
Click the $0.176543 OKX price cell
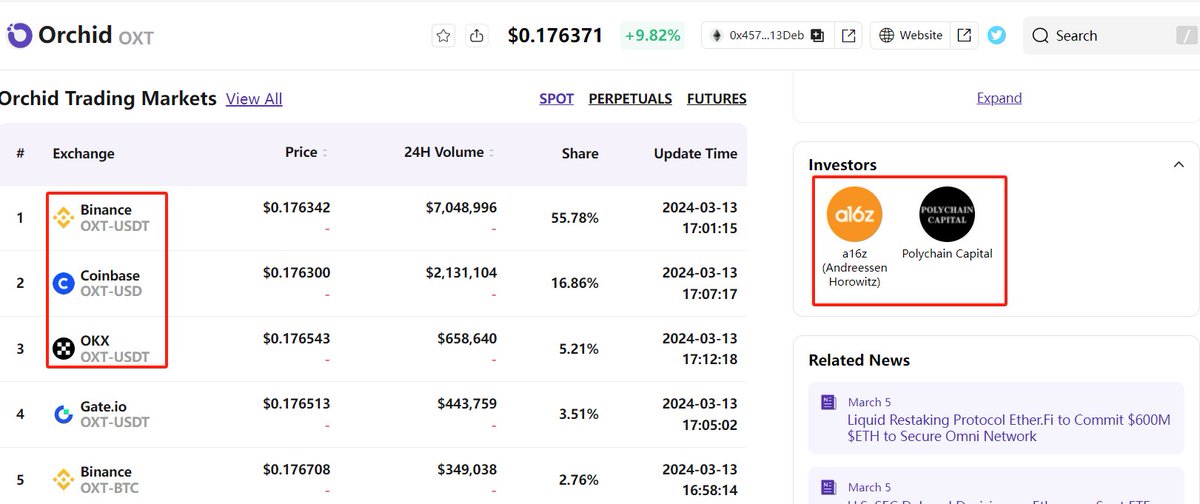297,339
